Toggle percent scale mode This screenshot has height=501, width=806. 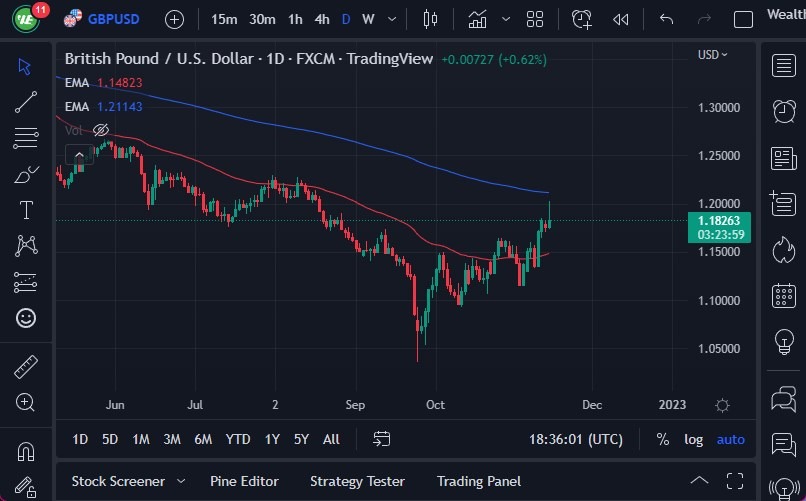(662, 439)
